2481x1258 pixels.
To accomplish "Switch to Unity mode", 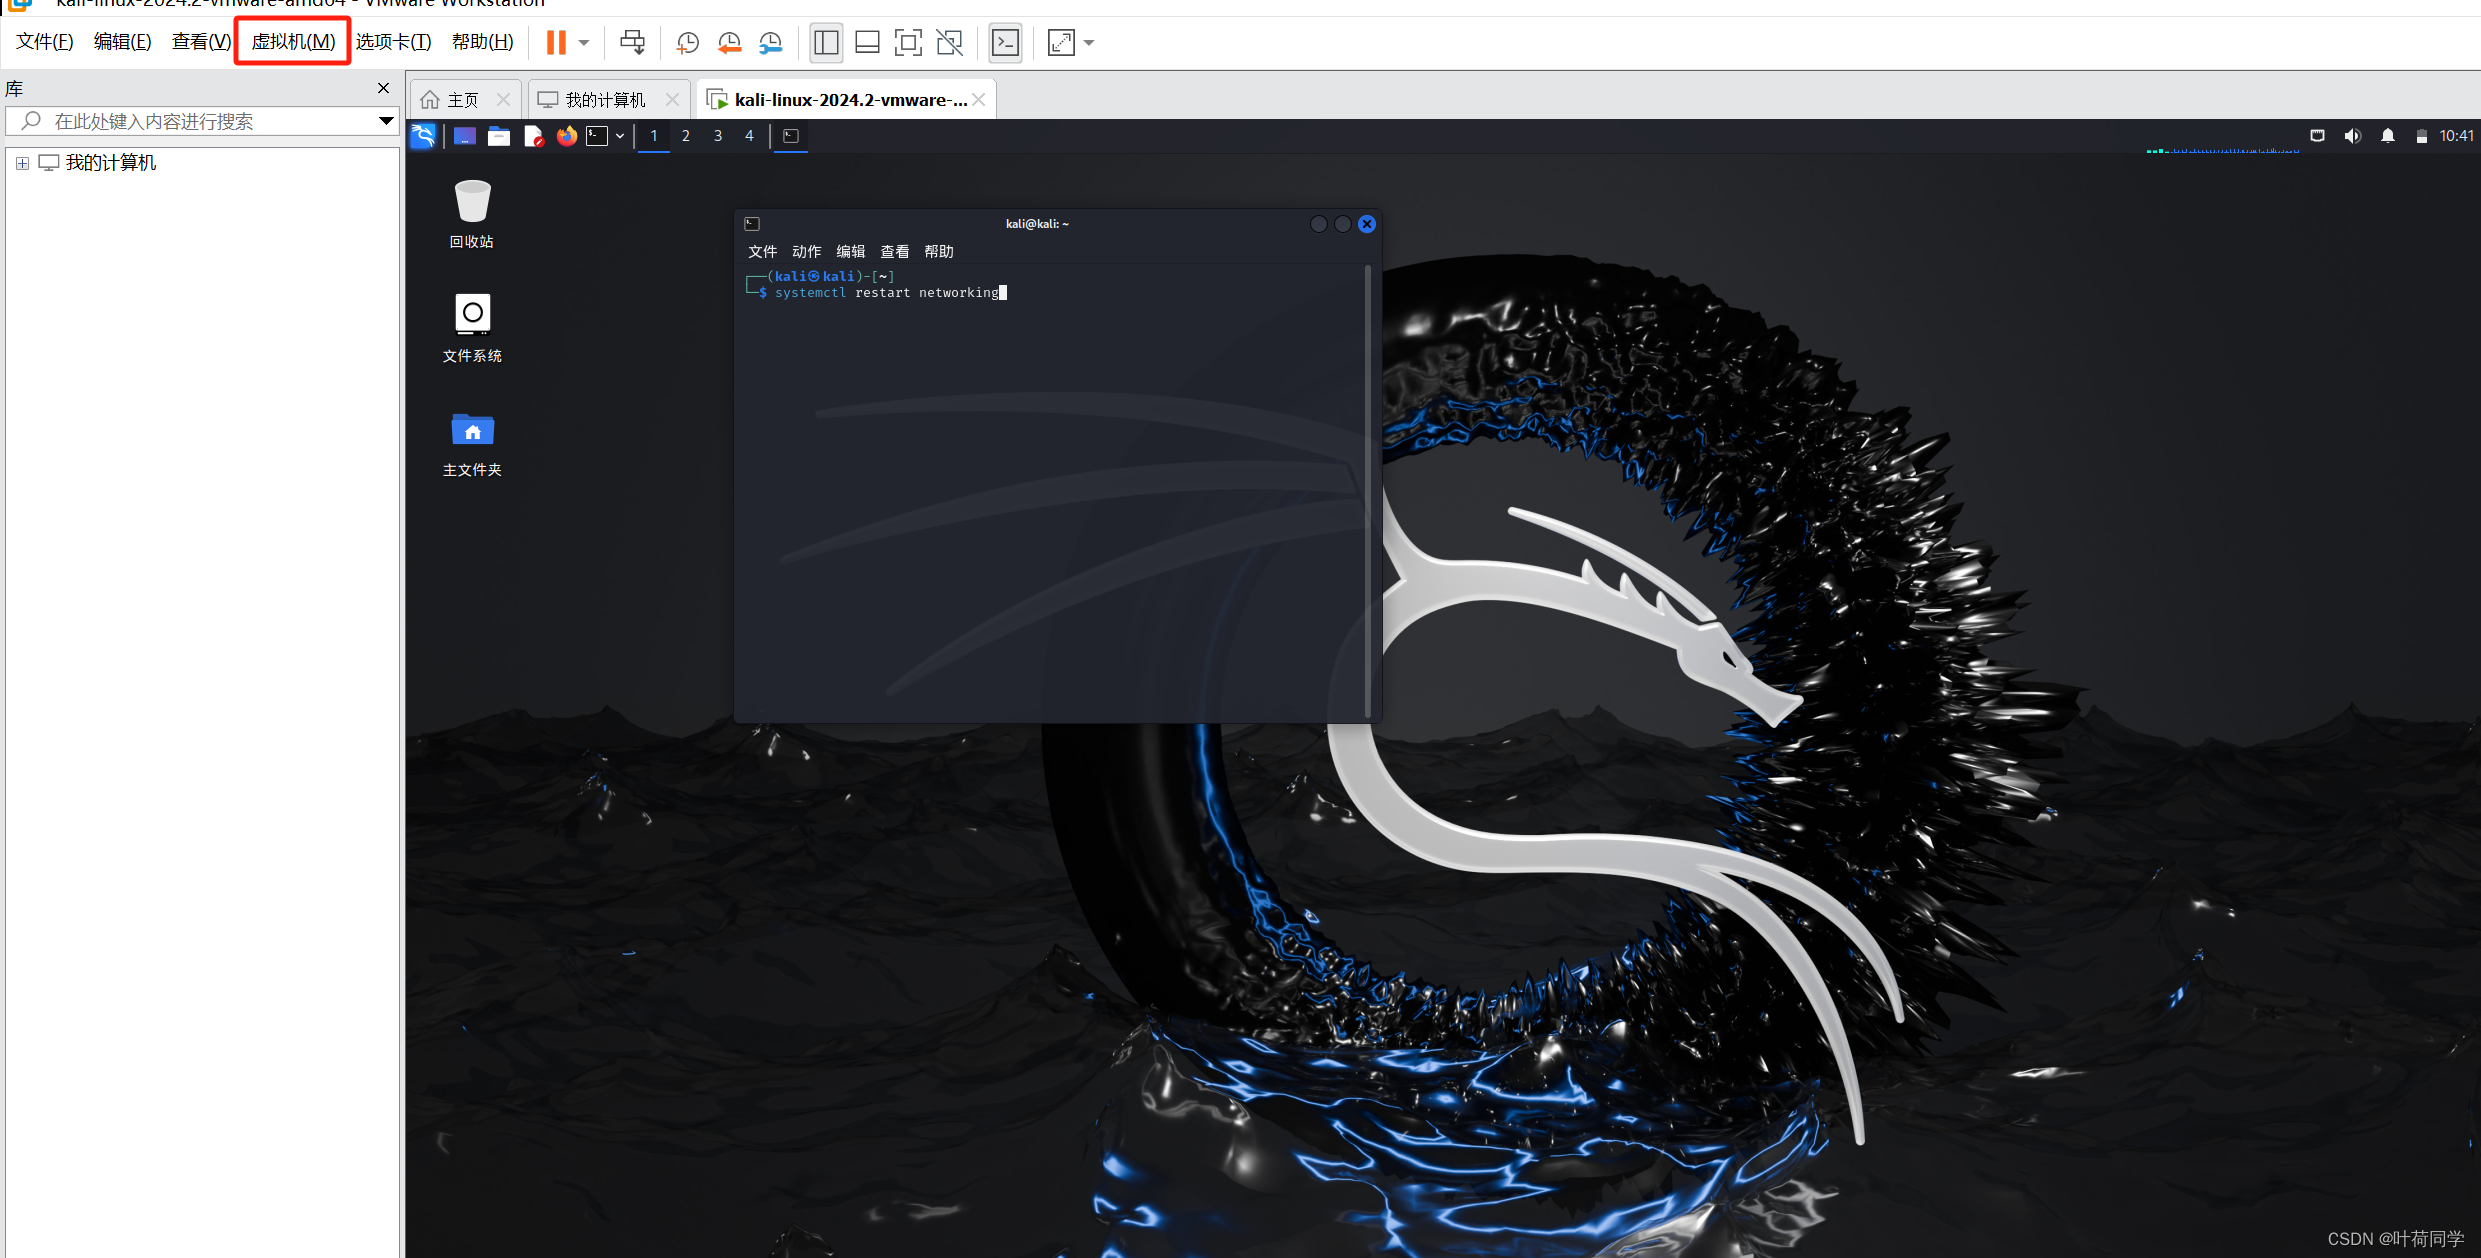I will pyautogui.click(x=949, y=42).
